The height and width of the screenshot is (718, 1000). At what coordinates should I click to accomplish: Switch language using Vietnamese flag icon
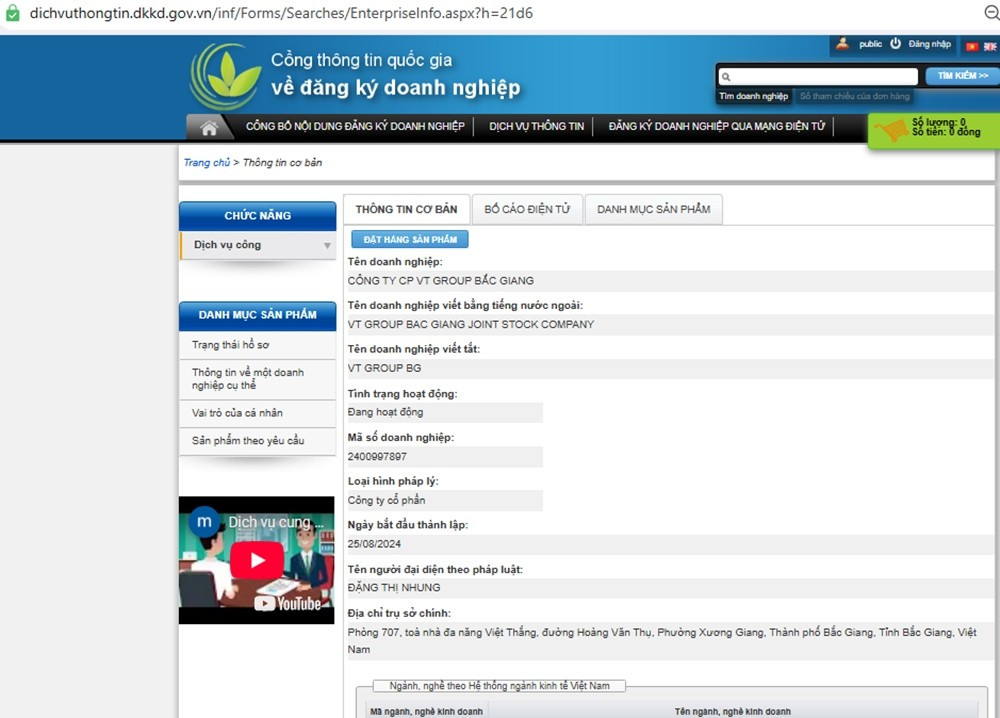(x=971, y=45)
